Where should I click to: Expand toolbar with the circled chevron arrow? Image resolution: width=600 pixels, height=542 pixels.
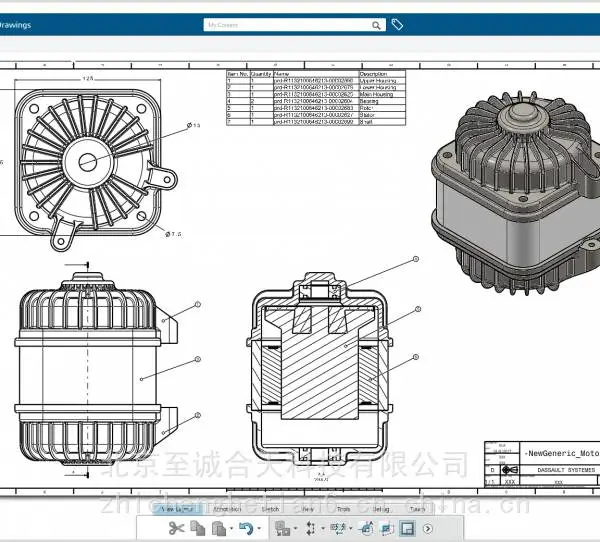pyautogui.click(x=428, y=529)
